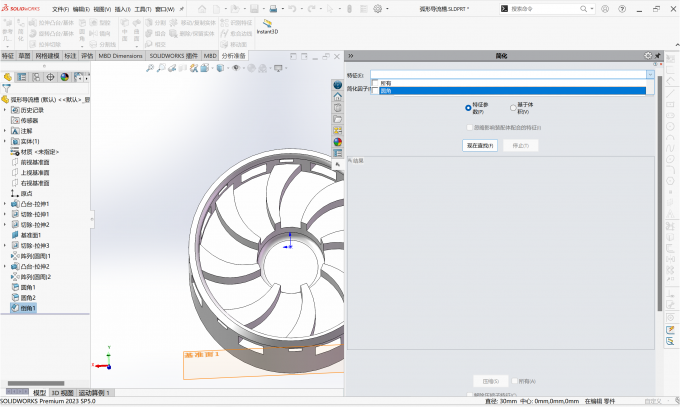Click the 现在查找 (Find Now) button
Image resolution: width=680 pixels, height=407 pixels.
coord(480,145)
